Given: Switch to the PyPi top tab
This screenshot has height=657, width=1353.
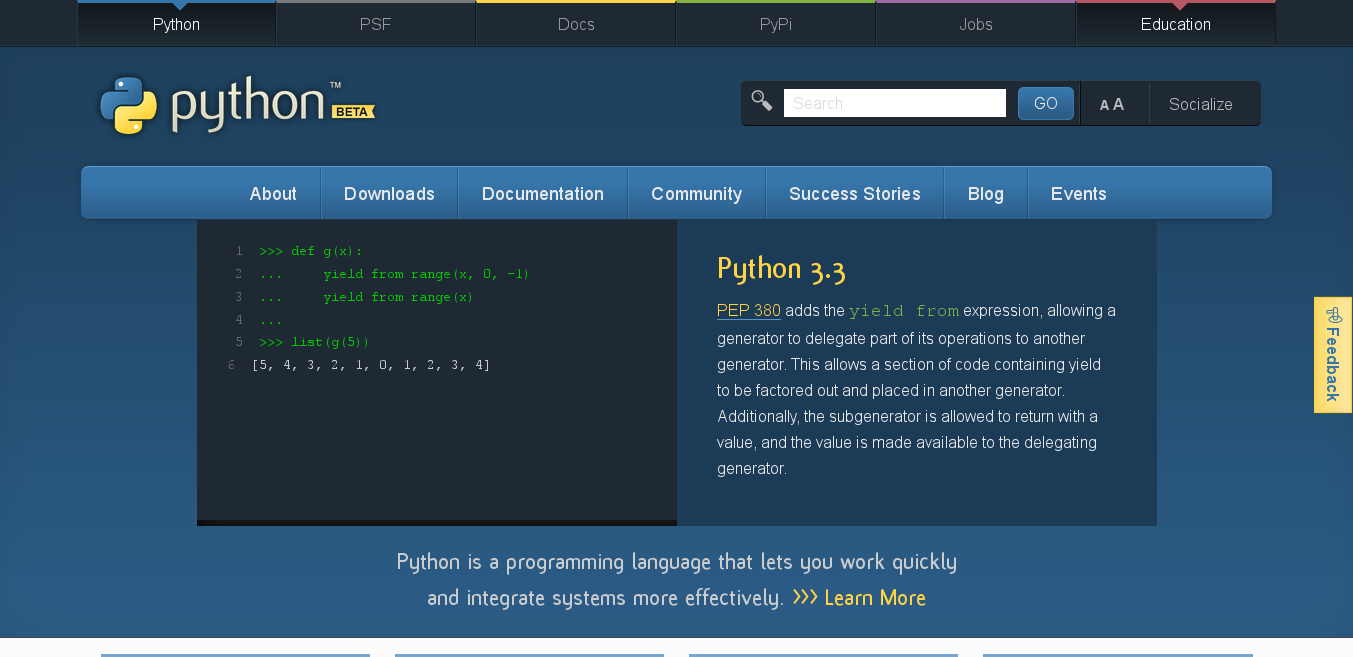Looking at the screenshot, I should tap(776, 24).
